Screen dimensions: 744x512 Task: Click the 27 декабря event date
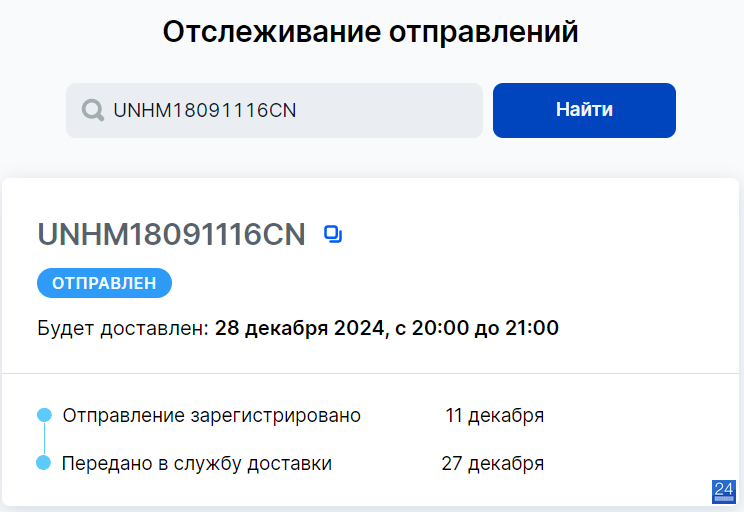click(x=493, y=464)
